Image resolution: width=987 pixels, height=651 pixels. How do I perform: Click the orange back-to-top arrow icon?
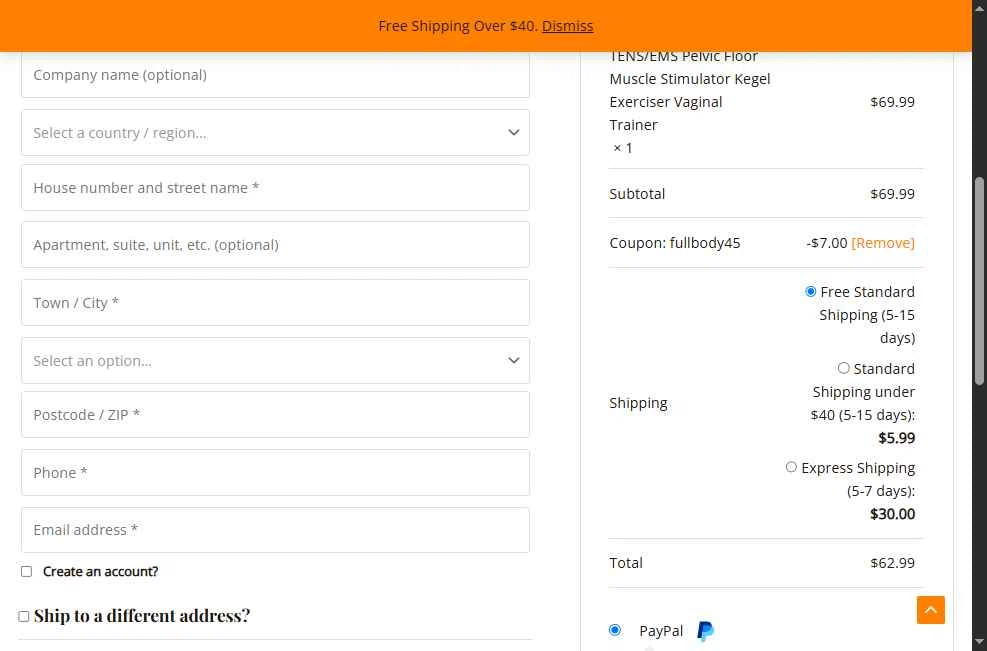[x=930, y=609]
